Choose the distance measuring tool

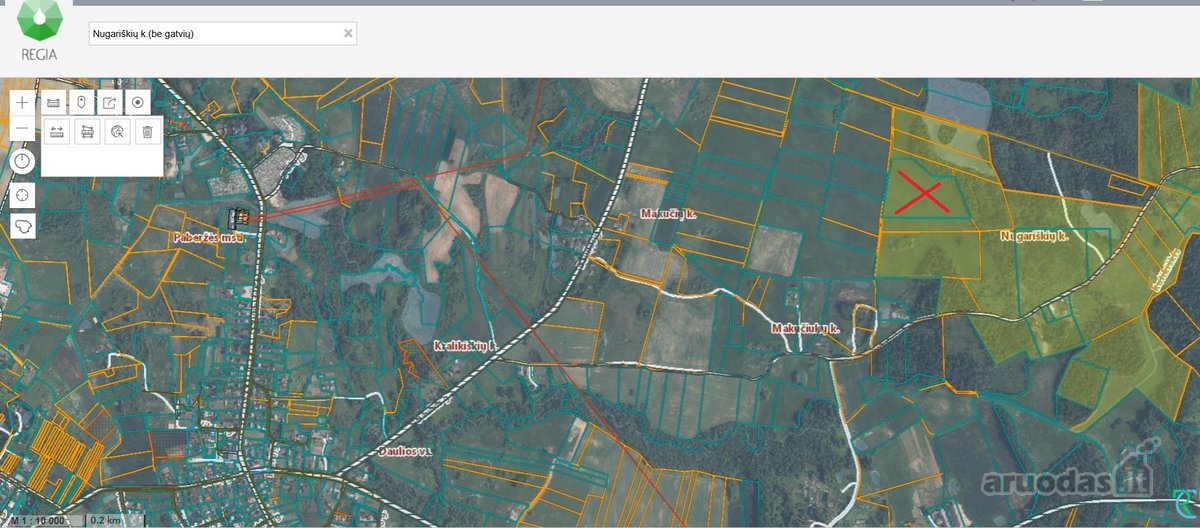[x=57, y=131]
